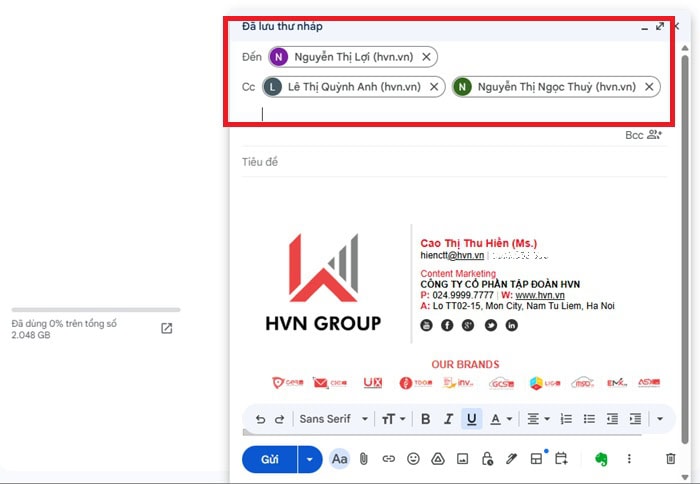Decrease the indent level

pos(612,419)
